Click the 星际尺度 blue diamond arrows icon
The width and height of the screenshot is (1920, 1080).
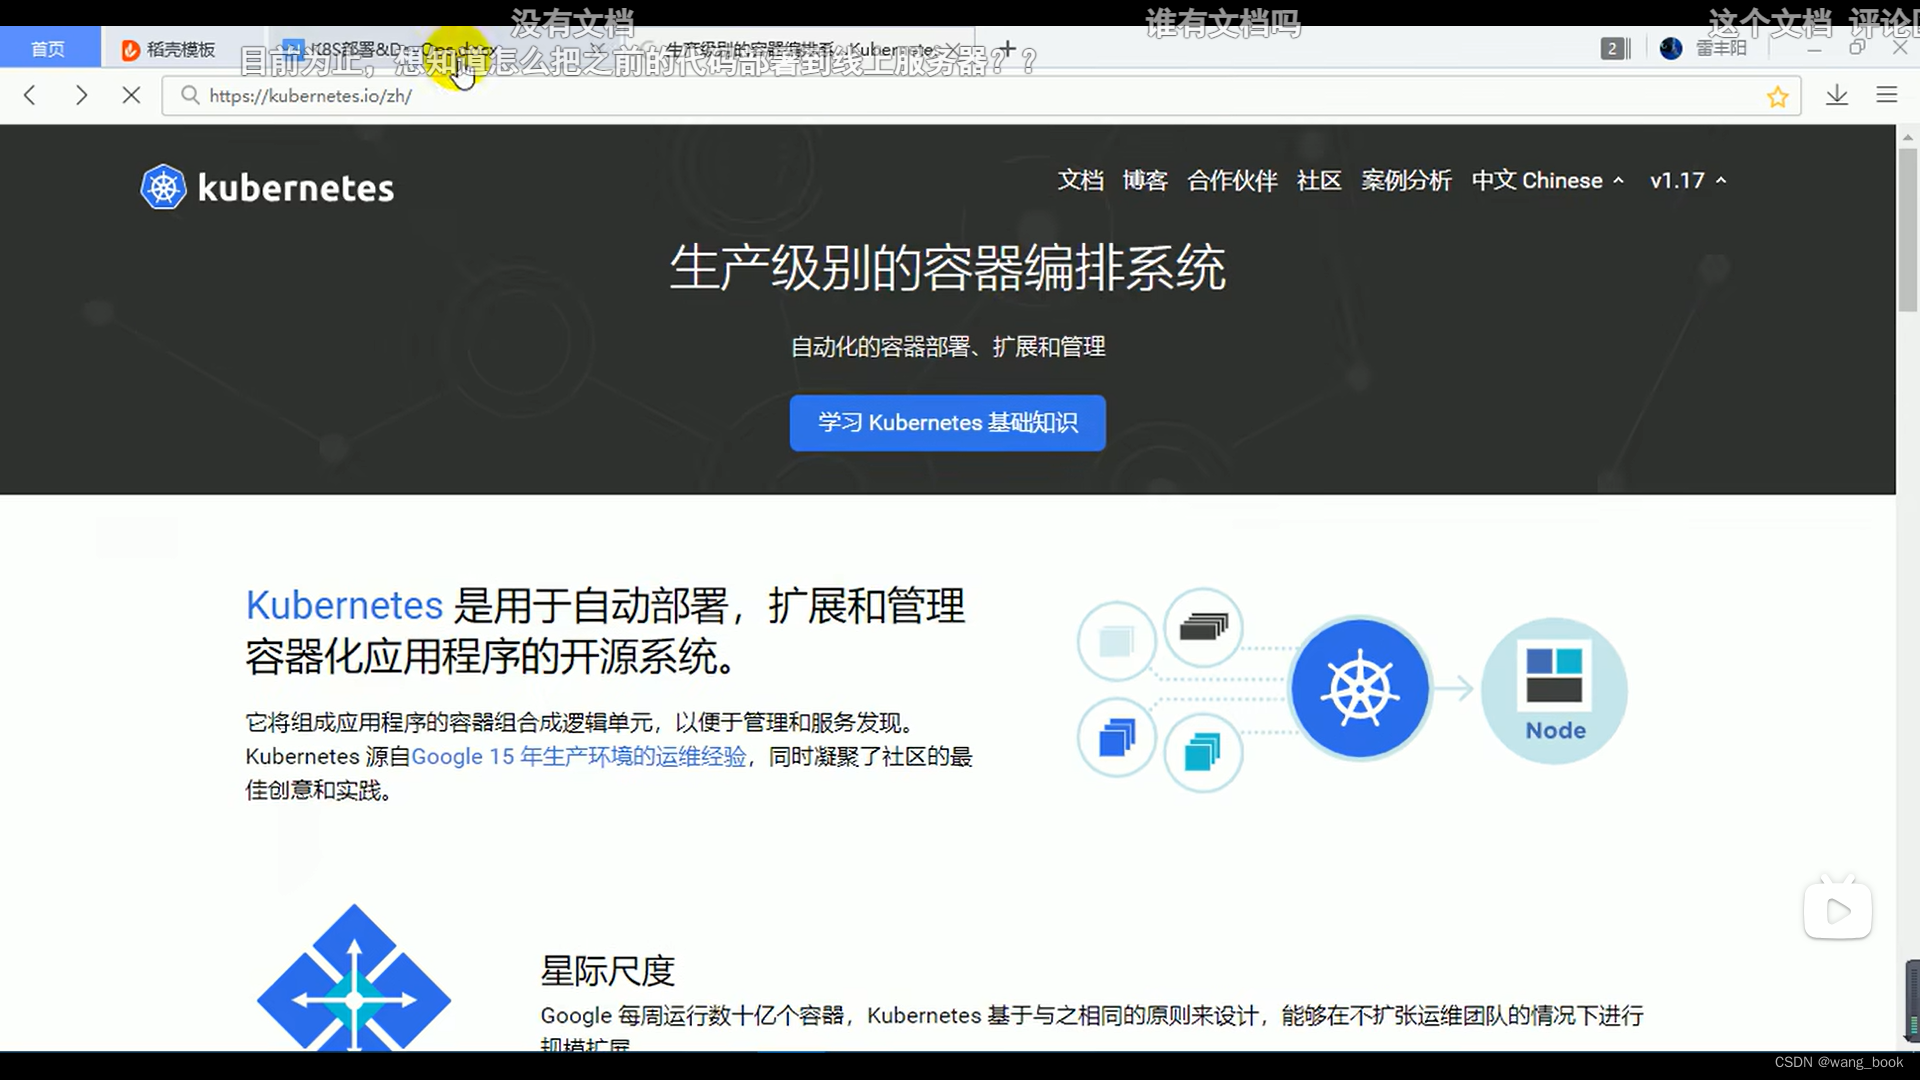click(354, 978)
